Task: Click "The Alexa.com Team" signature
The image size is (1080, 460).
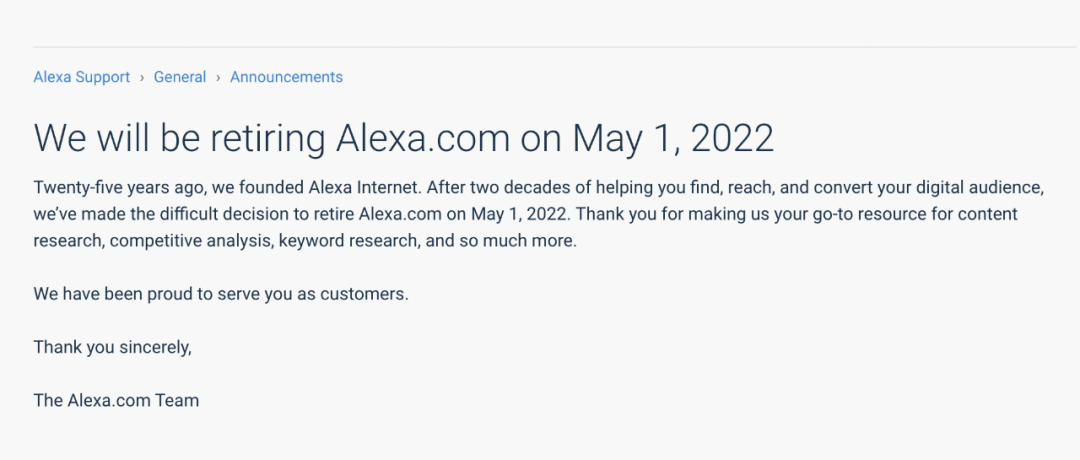Action: click(x=116, y=400)
